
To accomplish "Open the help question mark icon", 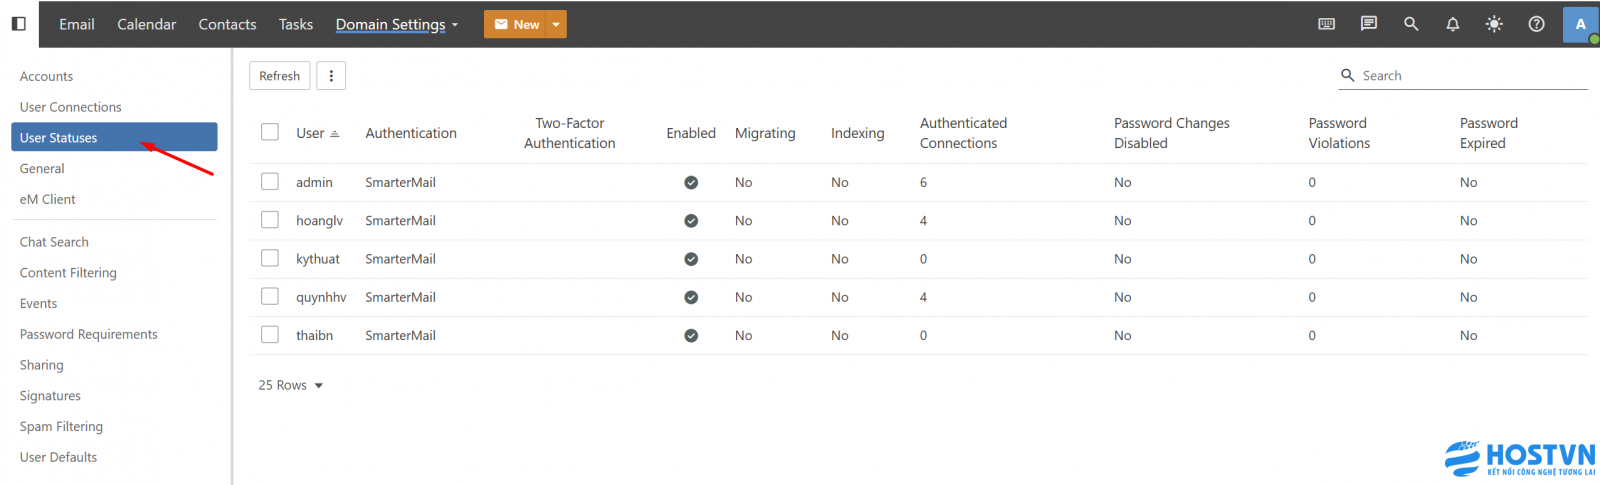I will coord(1537,24).
